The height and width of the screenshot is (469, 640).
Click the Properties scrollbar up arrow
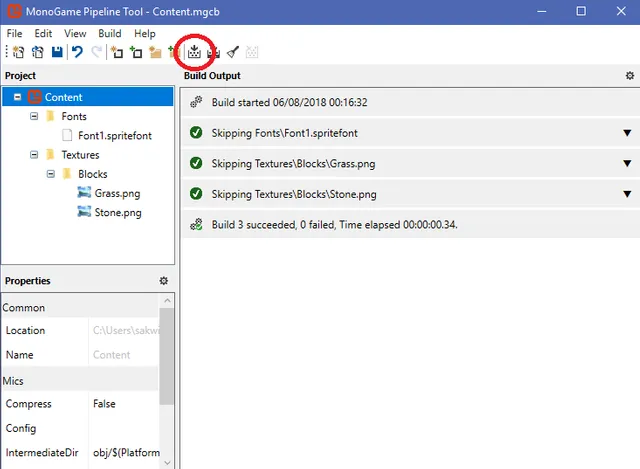point(167,300)
